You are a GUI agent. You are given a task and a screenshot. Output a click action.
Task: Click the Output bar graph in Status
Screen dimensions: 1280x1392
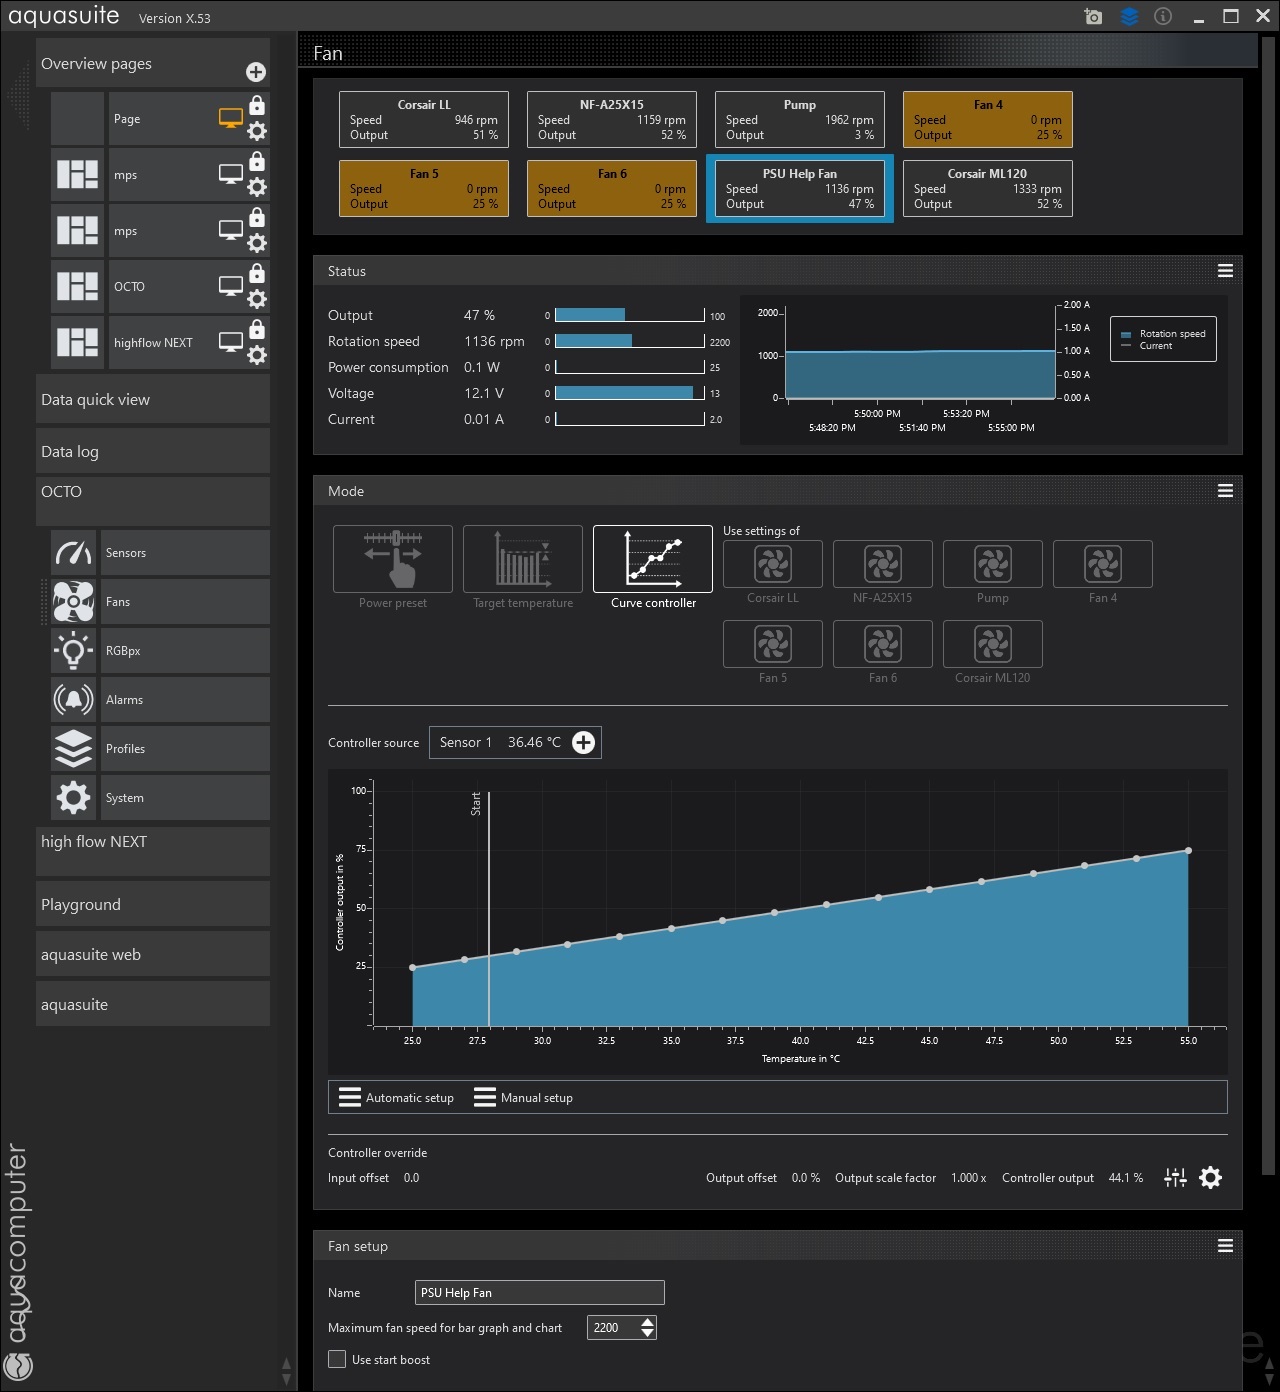[x=630, y=315]
